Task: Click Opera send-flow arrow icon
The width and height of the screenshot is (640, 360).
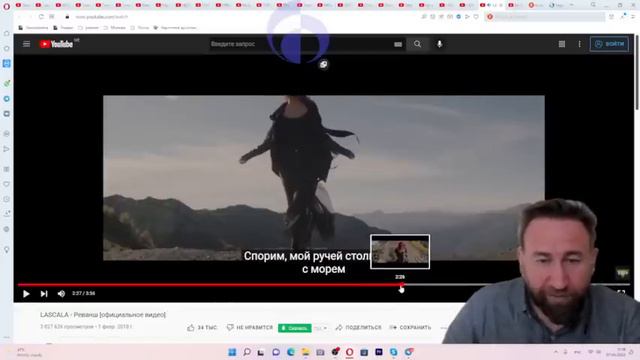Action: (x=467, y=17)
